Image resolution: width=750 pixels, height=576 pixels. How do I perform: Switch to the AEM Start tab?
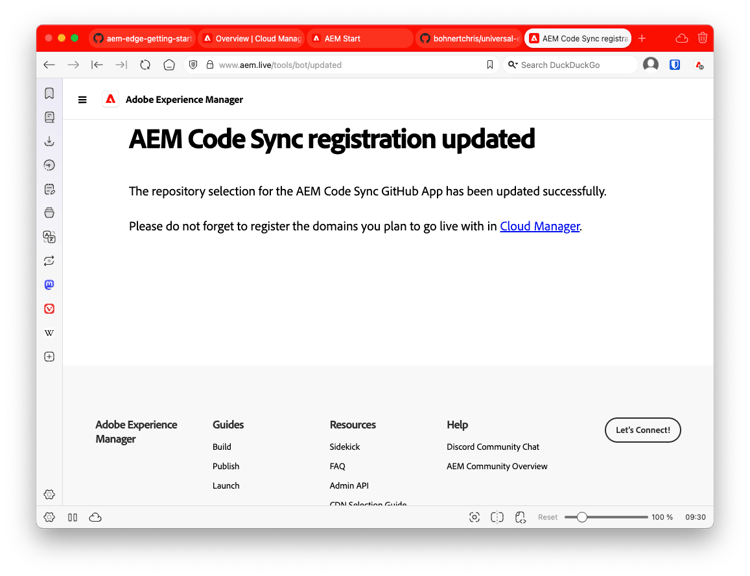(x=361, y=38)
